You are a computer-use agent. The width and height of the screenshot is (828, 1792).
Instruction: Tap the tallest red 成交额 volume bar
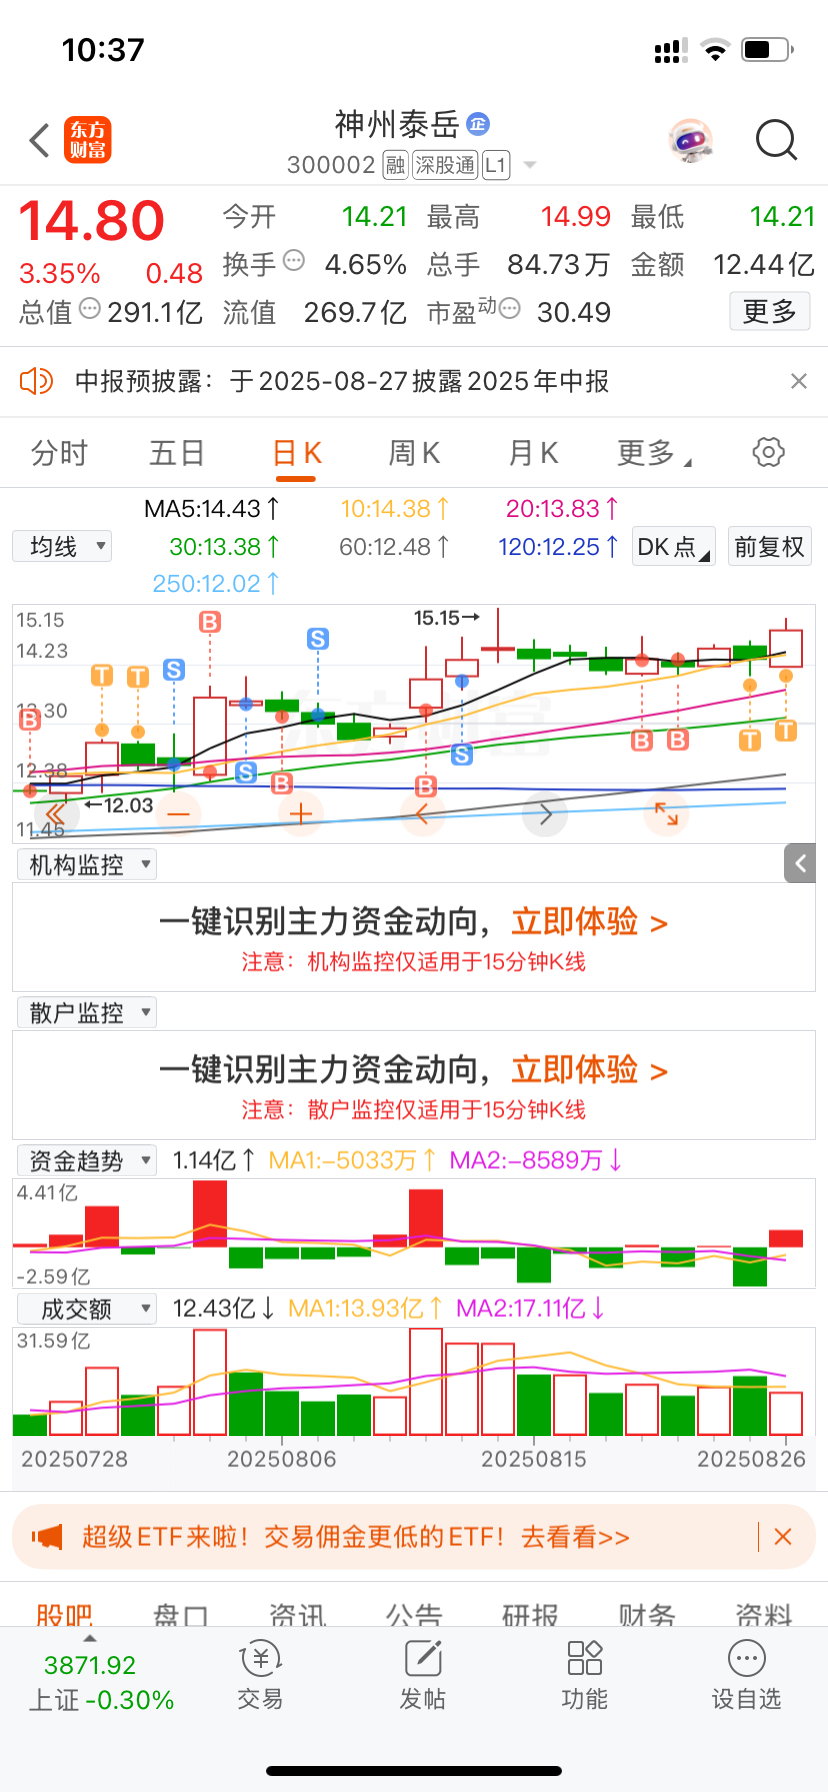426,1382
